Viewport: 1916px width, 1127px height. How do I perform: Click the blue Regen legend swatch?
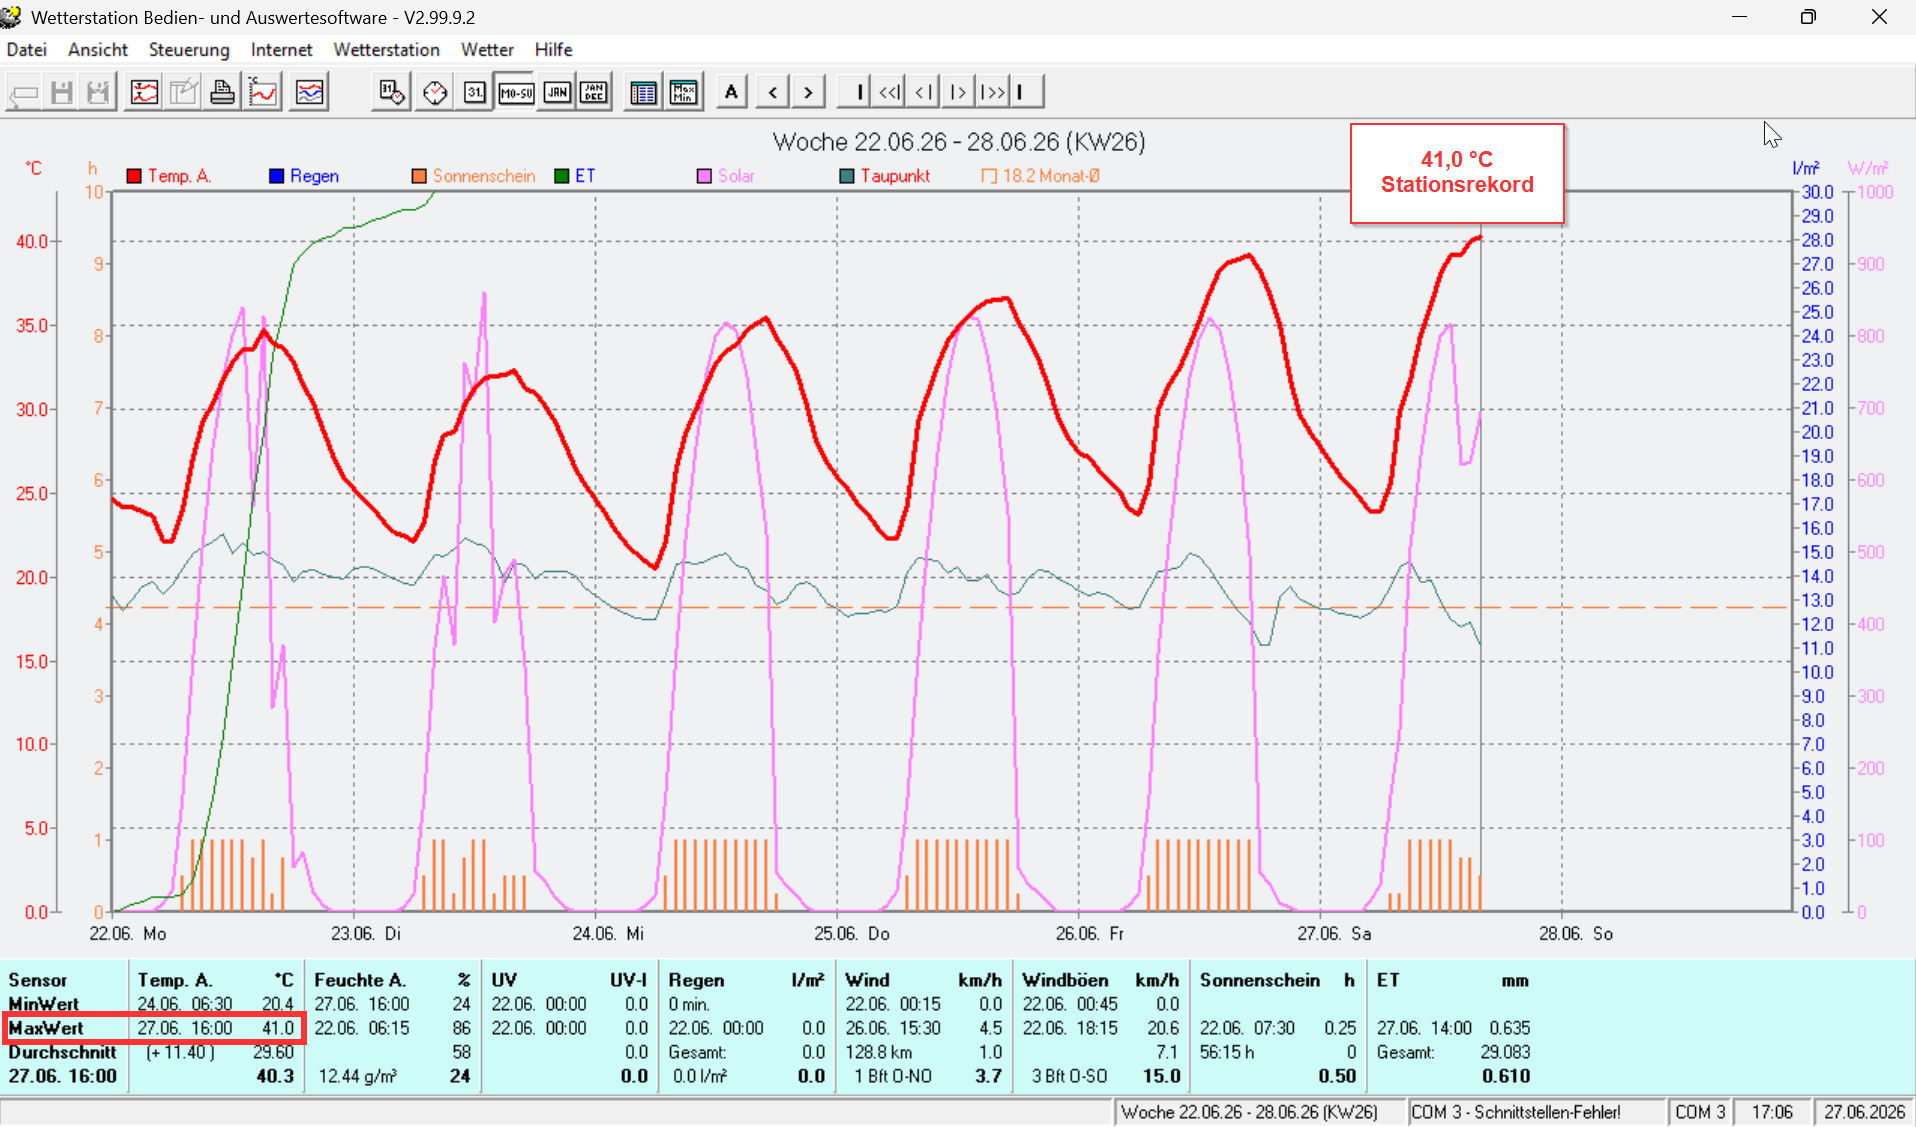tap(277, 176)
